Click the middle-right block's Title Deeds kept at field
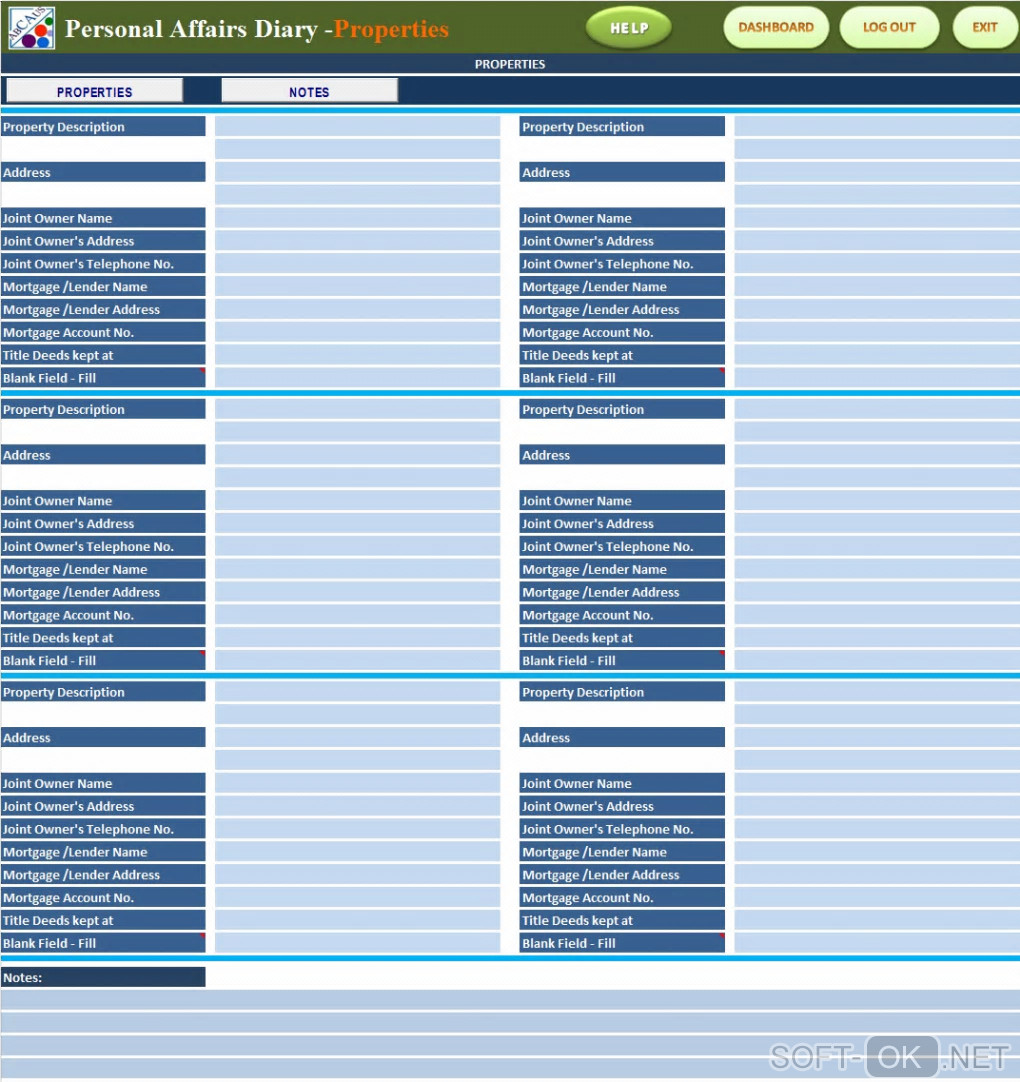The image size is (1020, 1082). pos(877,637)
